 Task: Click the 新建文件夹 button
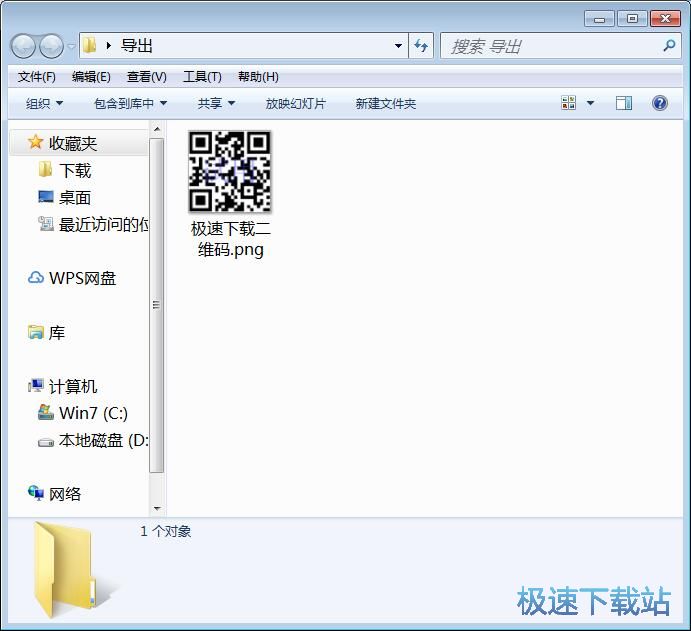click(386, 104)
